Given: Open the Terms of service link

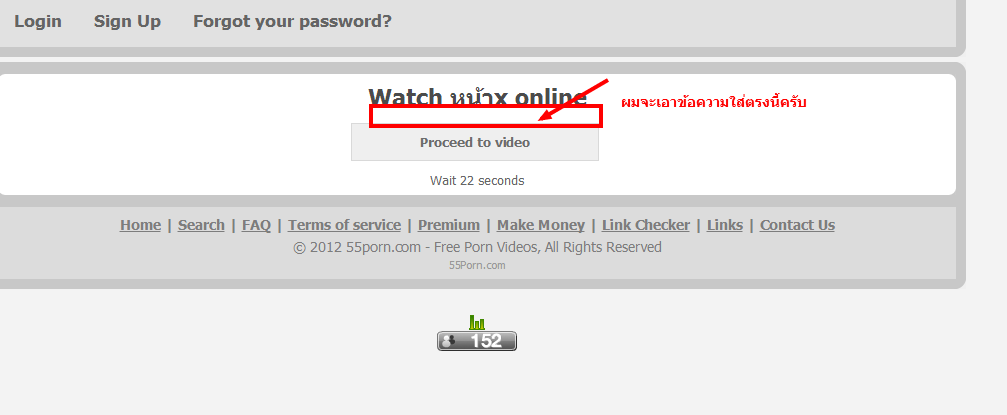Looking at the screenshot, I should click(344, 225).
